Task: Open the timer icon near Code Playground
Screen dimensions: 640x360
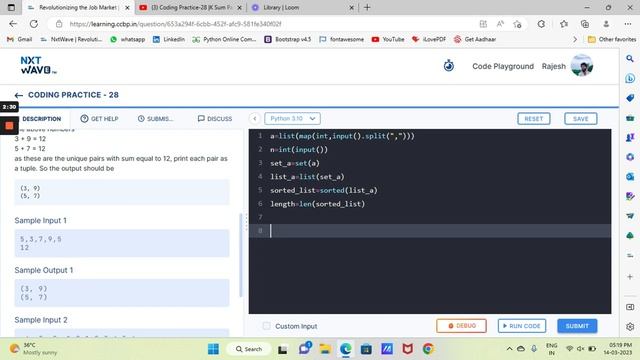Action: [449, 65]
